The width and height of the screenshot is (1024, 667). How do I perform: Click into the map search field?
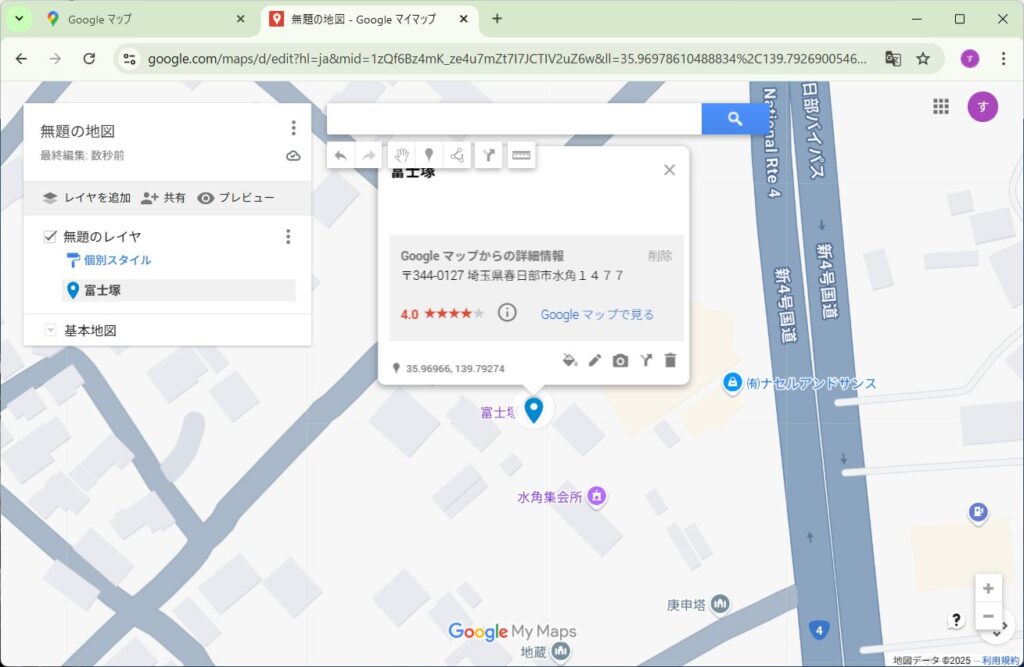click(515, 119)
